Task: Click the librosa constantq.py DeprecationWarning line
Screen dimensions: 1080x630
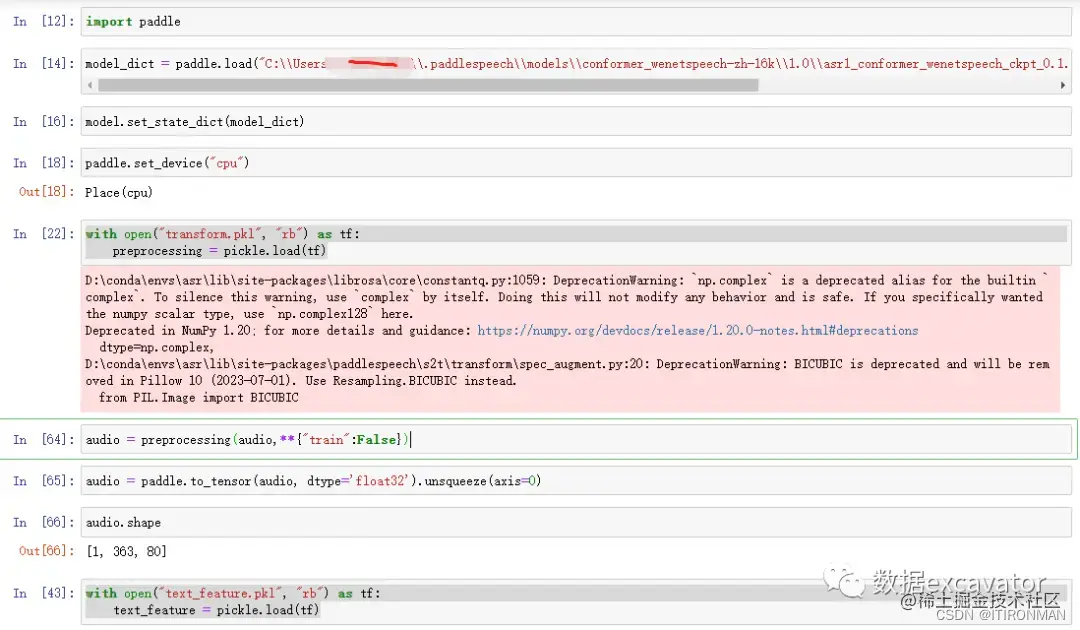Action: click(x=566, y=280)
